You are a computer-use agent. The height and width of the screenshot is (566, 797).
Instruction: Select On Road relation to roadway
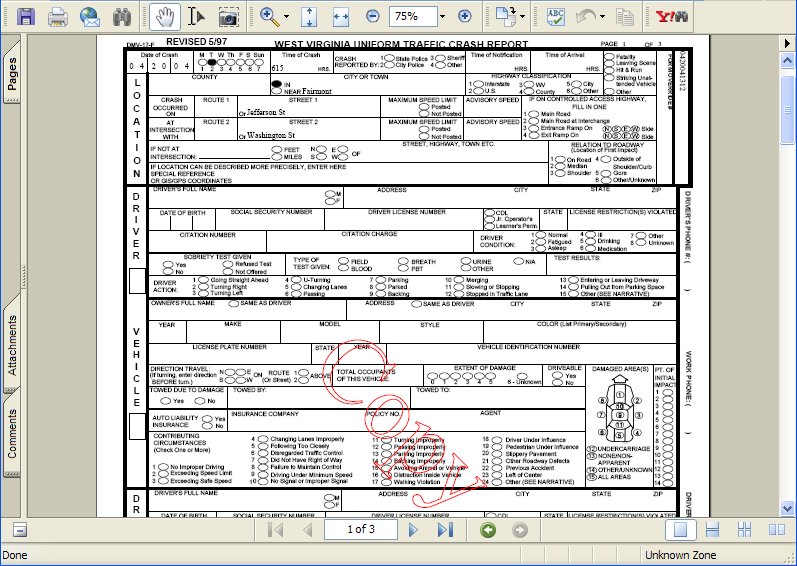(560, 160)
